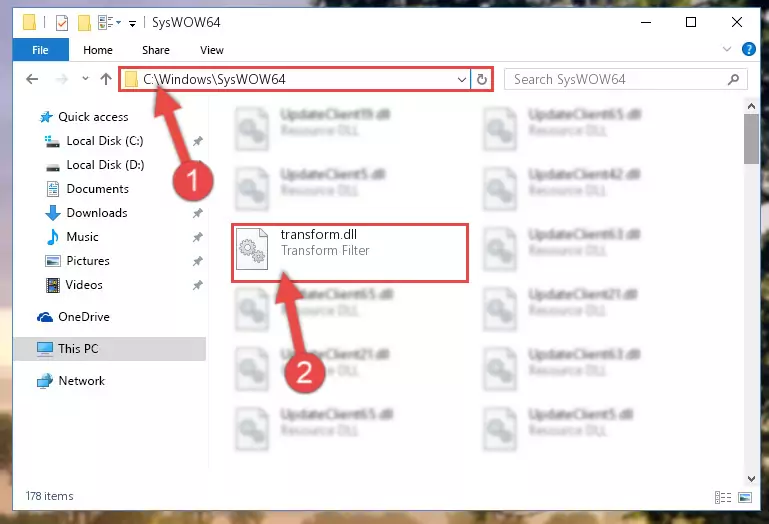Switch to large icons view layout
The height and width of the screenshot is (524, 769).
(x=745, y=497)
